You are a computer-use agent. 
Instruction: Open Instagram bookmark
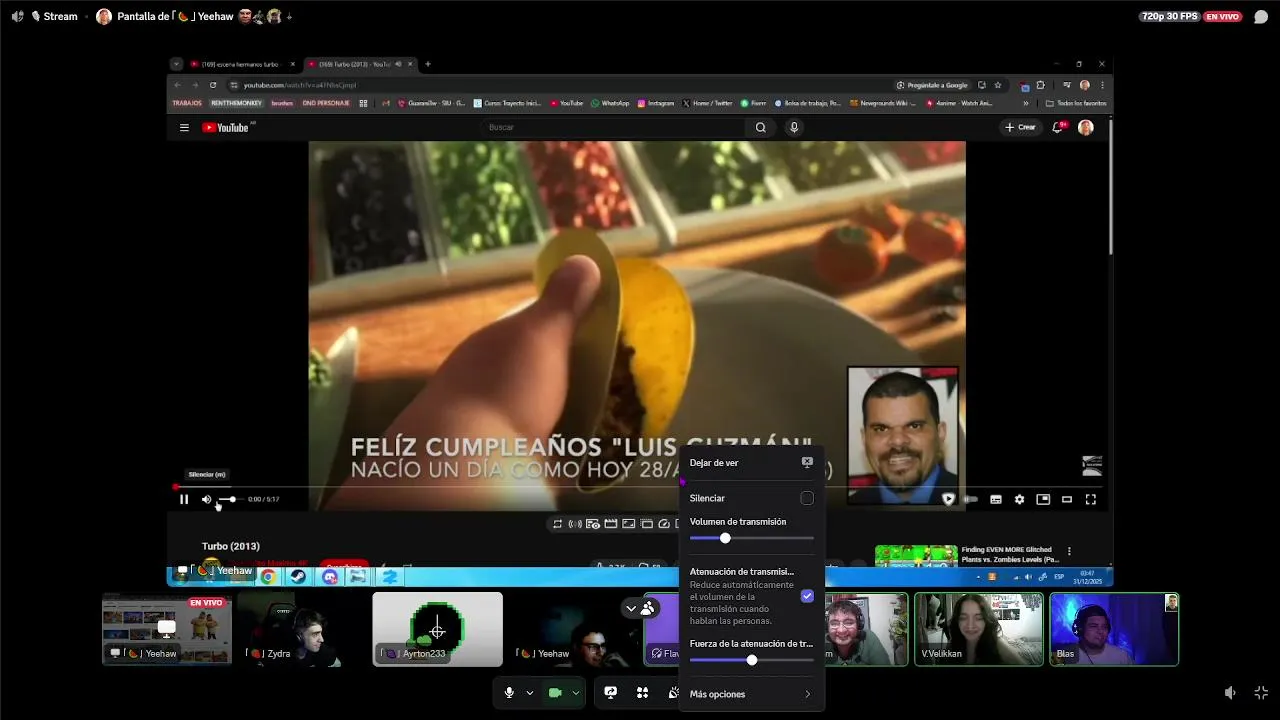[655, 103]
